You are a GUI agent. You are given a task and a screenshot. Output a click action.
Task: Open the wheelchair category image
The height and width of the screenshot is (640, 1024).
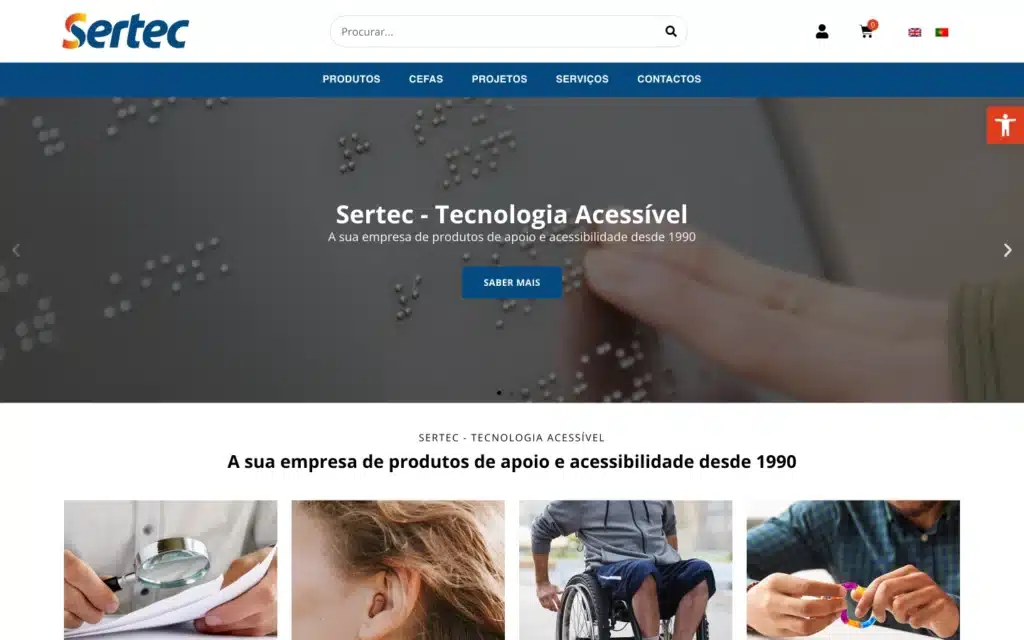(626, 569)
